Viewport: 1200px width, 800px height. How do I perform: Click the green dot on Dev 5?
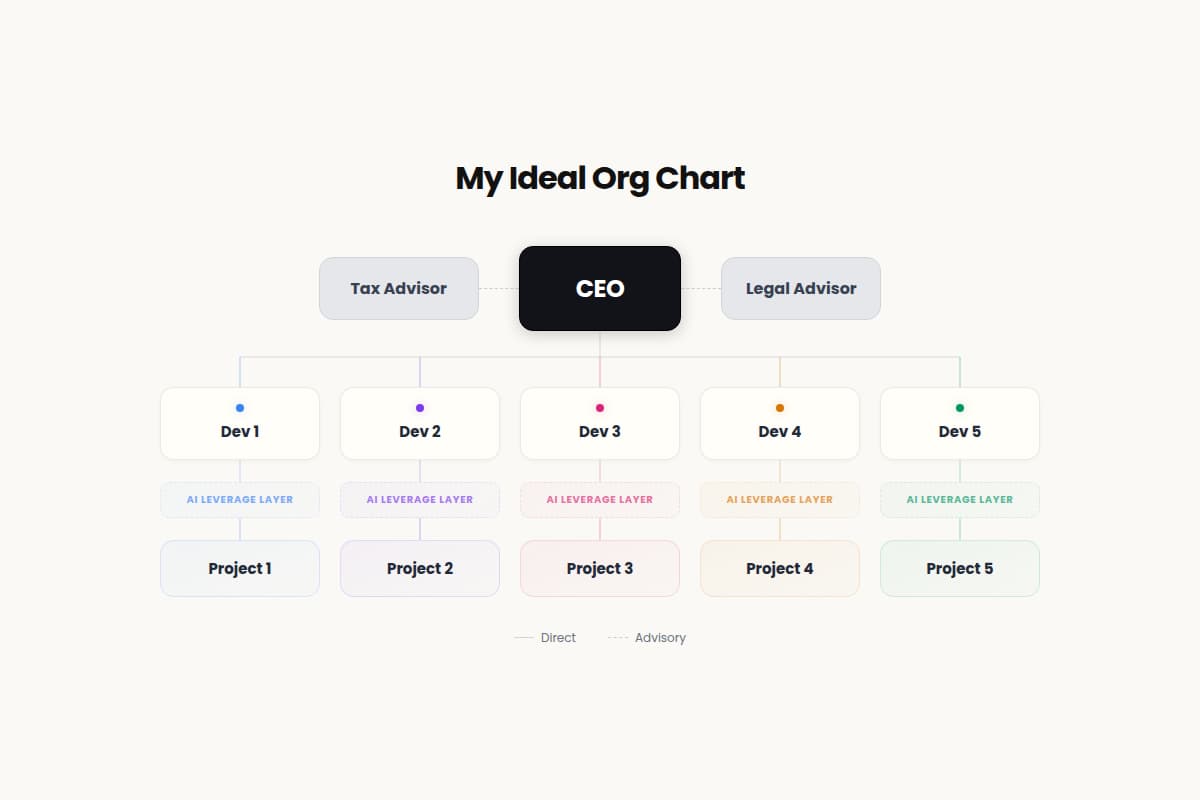(x=960, y=408)
